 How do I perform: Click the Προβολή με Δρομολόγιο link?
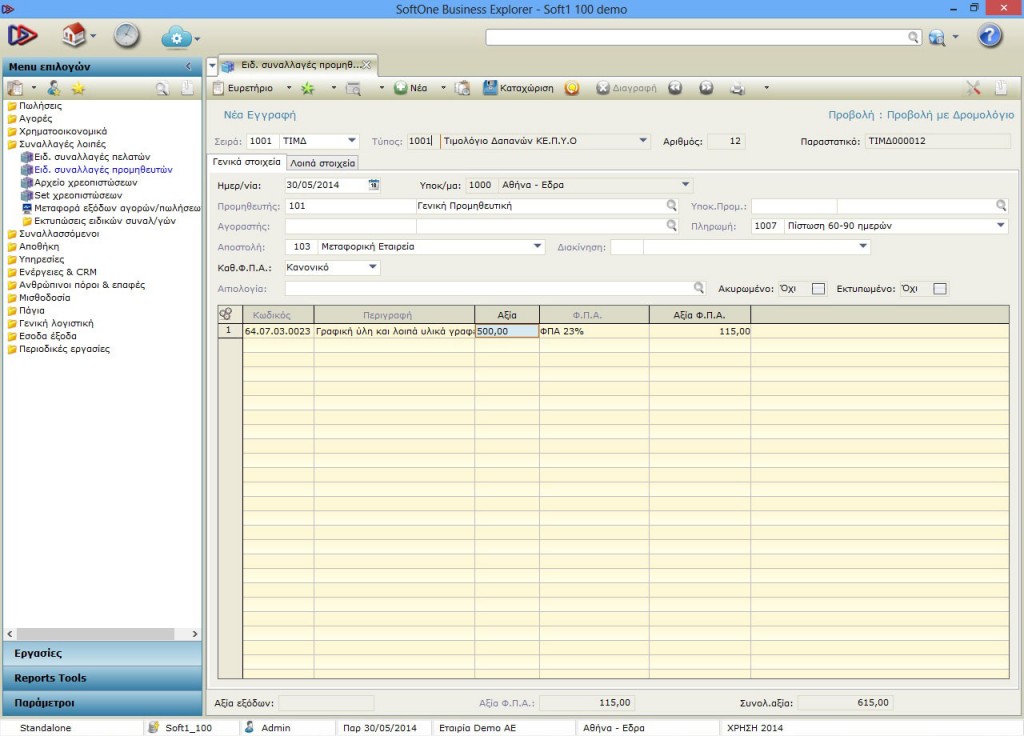point(950,115)
